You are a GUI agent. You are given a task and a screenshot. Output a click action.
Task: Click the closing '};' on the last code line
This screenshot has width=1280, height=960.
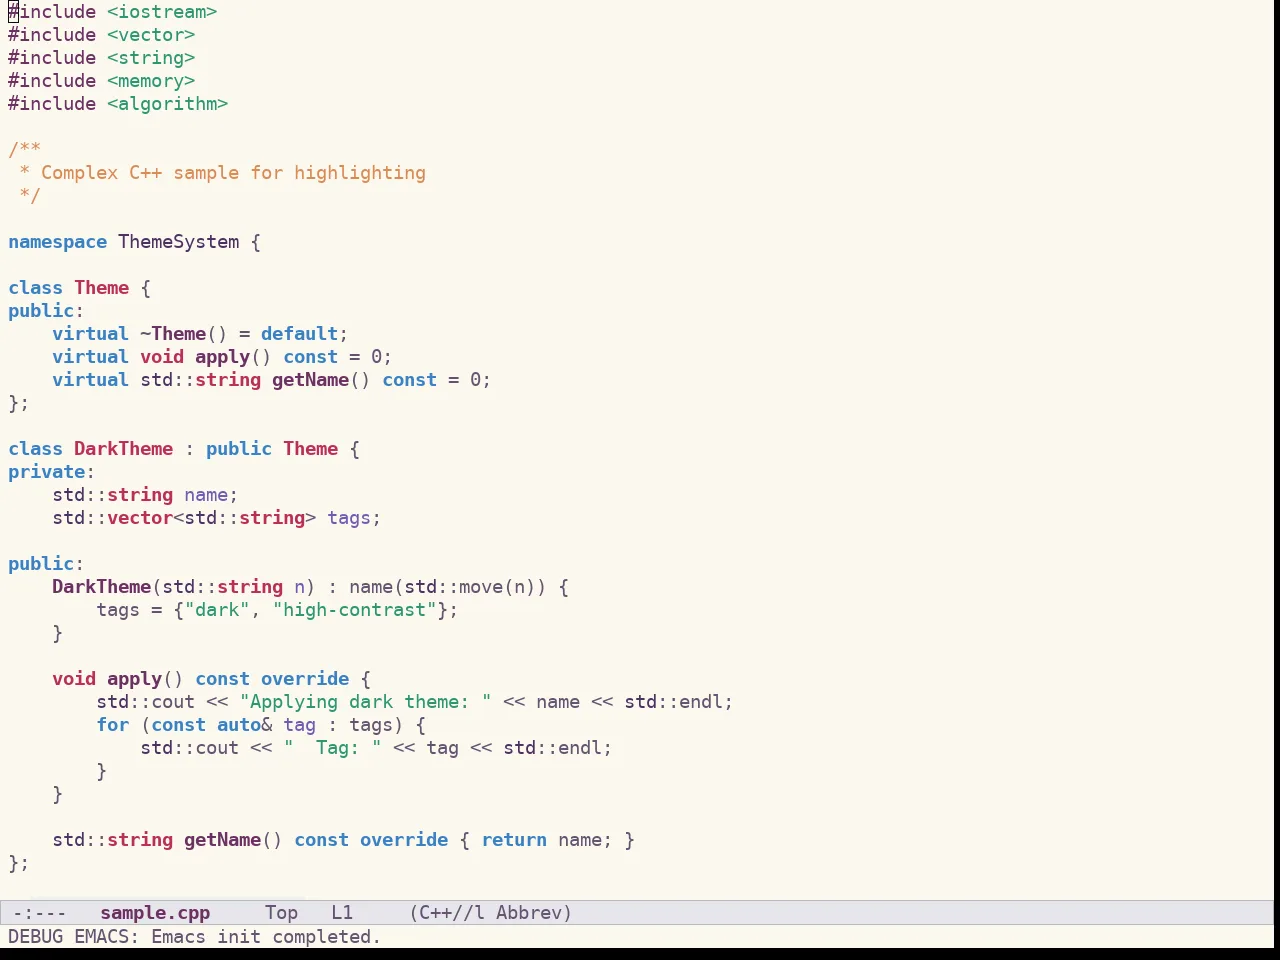coord(19,863)
